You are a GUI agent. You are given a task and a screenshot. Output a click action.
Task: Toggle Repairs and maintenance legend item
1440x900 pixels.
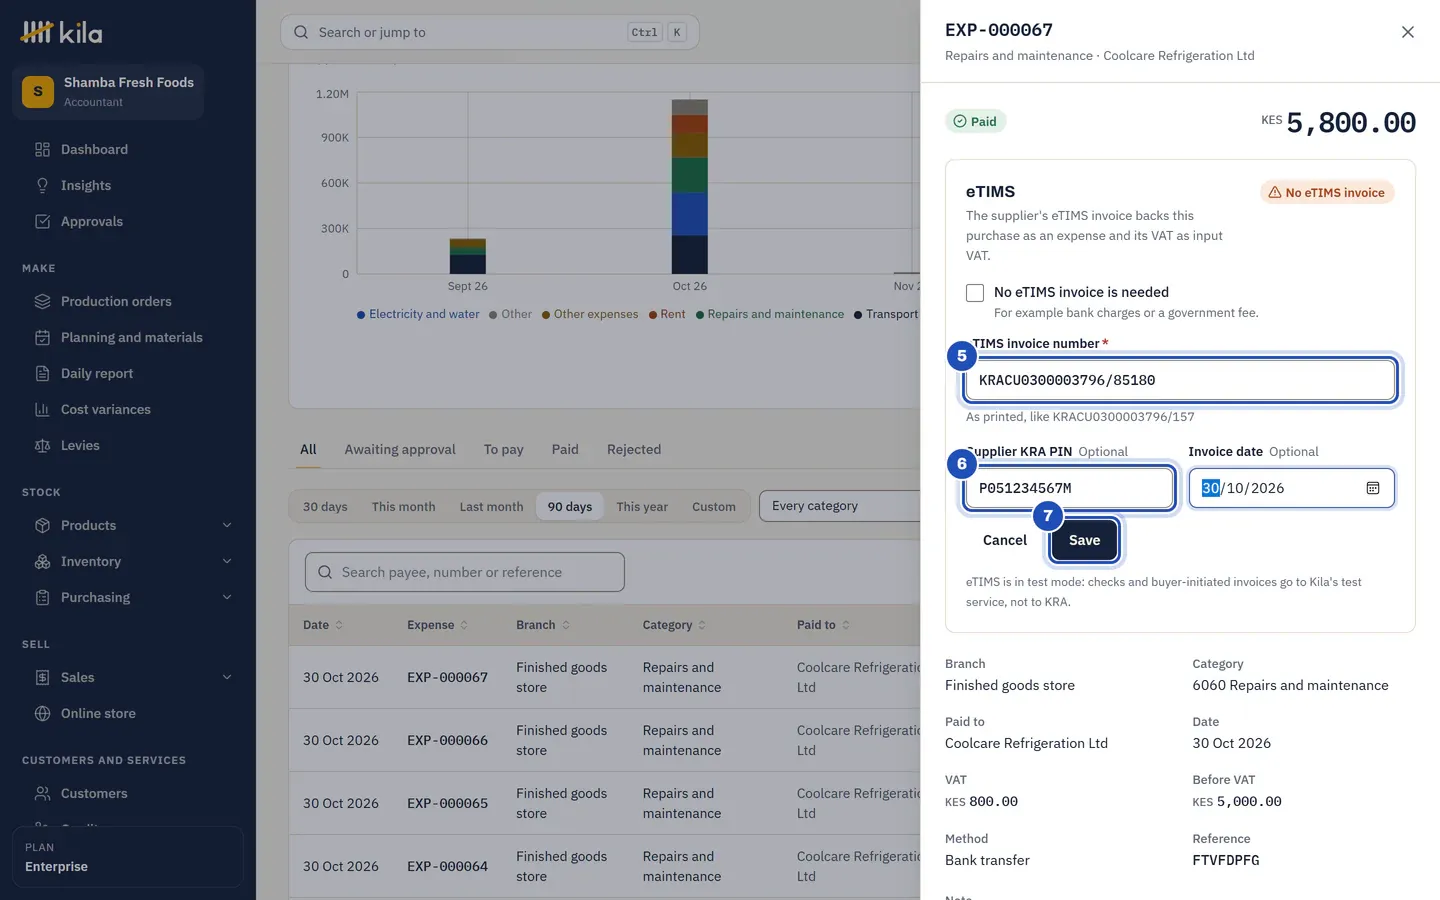[x=770, y=314]
